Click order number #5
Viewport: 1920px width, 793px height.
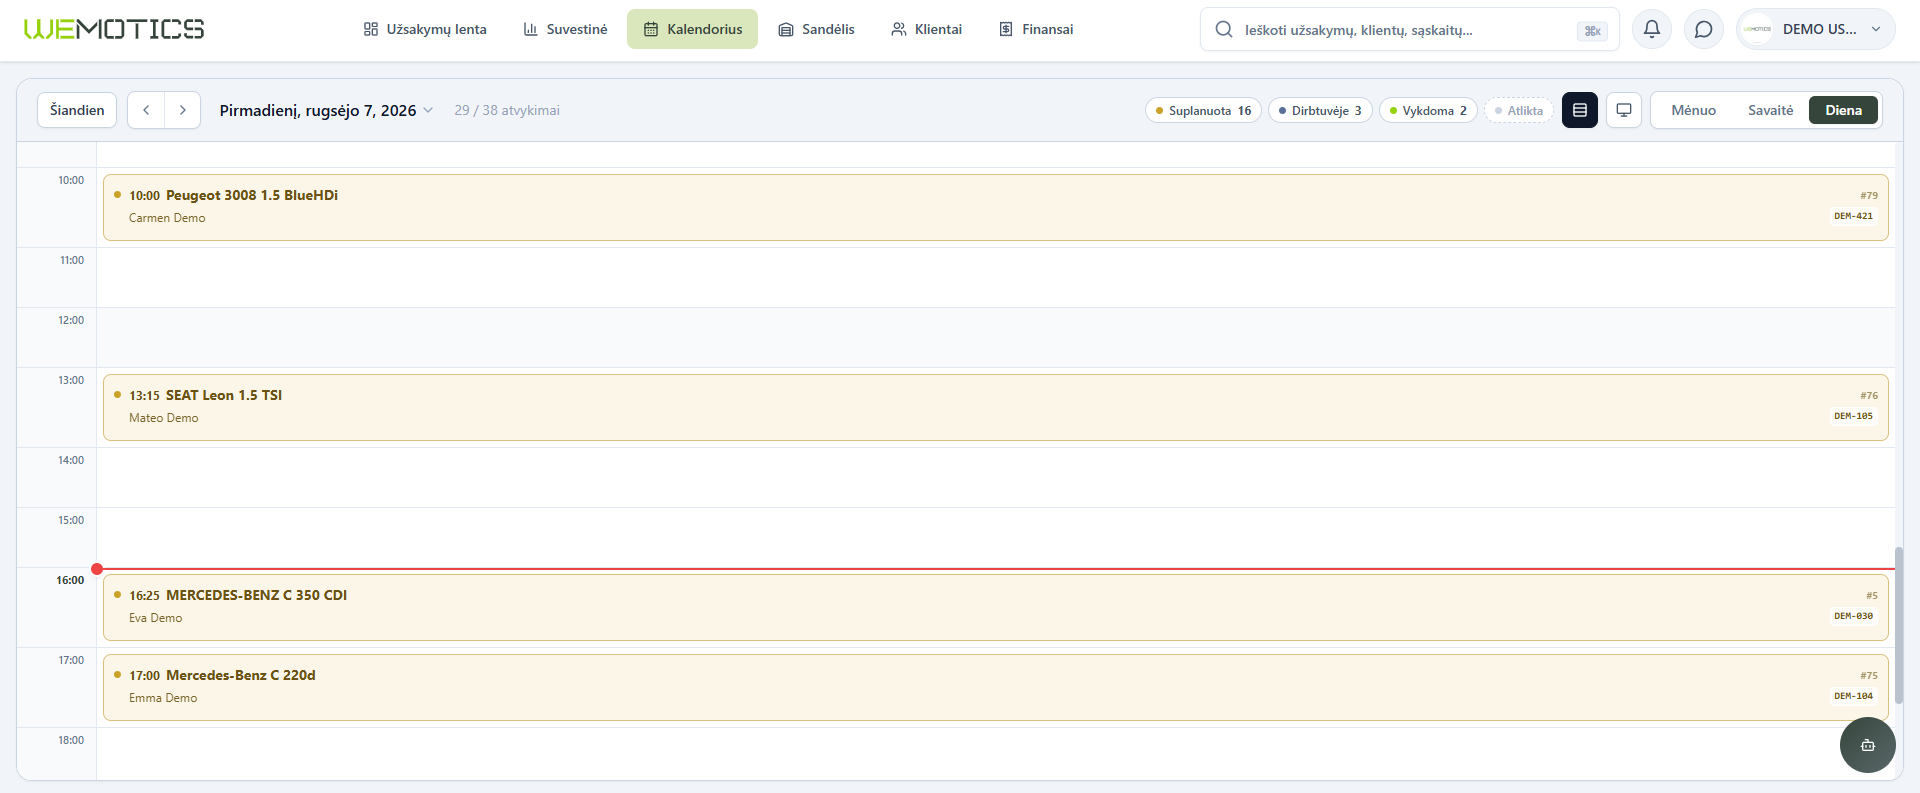pos(1872,596)
